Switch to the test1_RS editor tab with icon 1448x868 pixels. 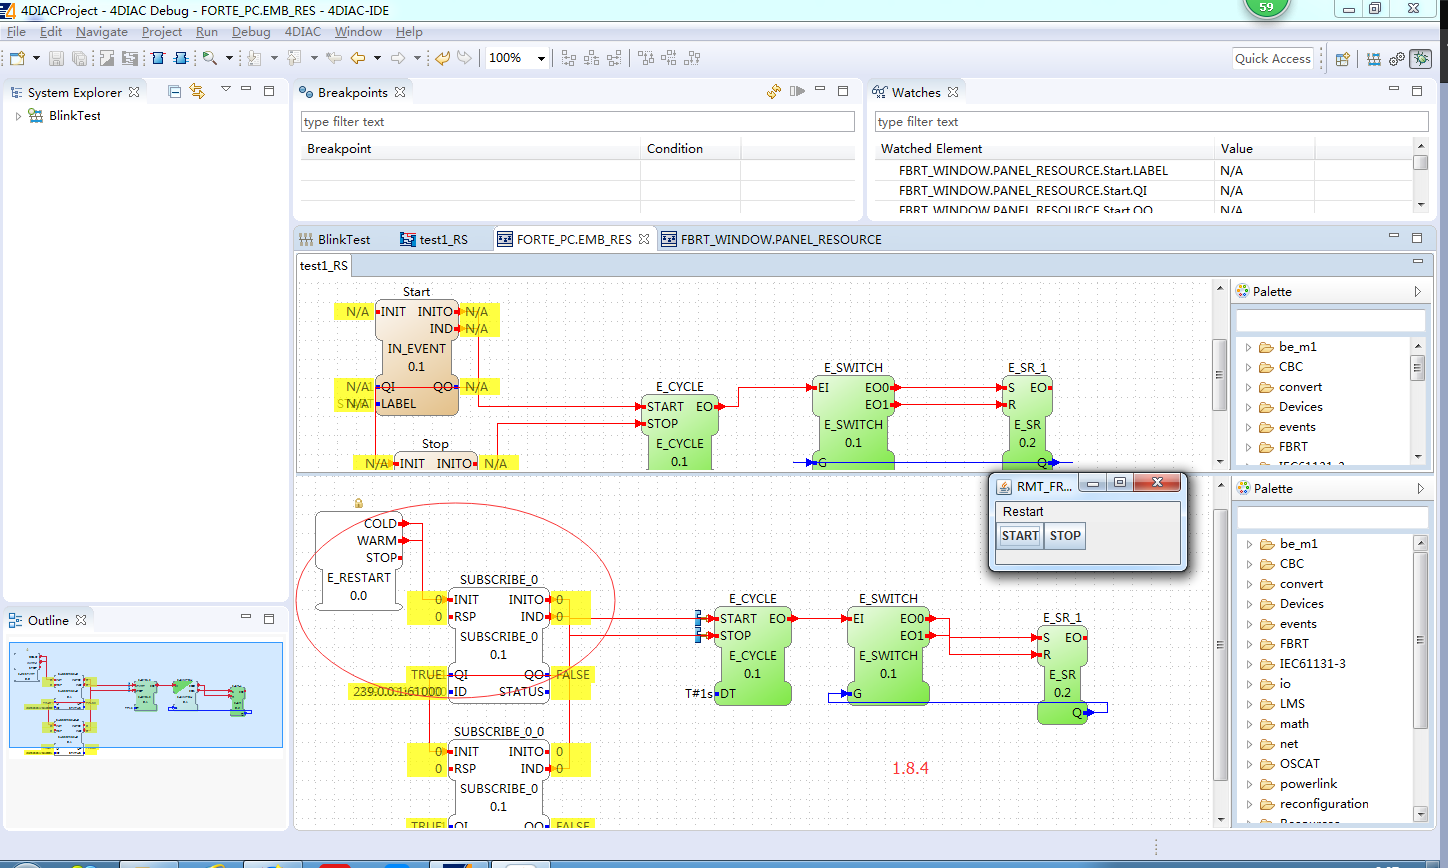tap(434, 239)
